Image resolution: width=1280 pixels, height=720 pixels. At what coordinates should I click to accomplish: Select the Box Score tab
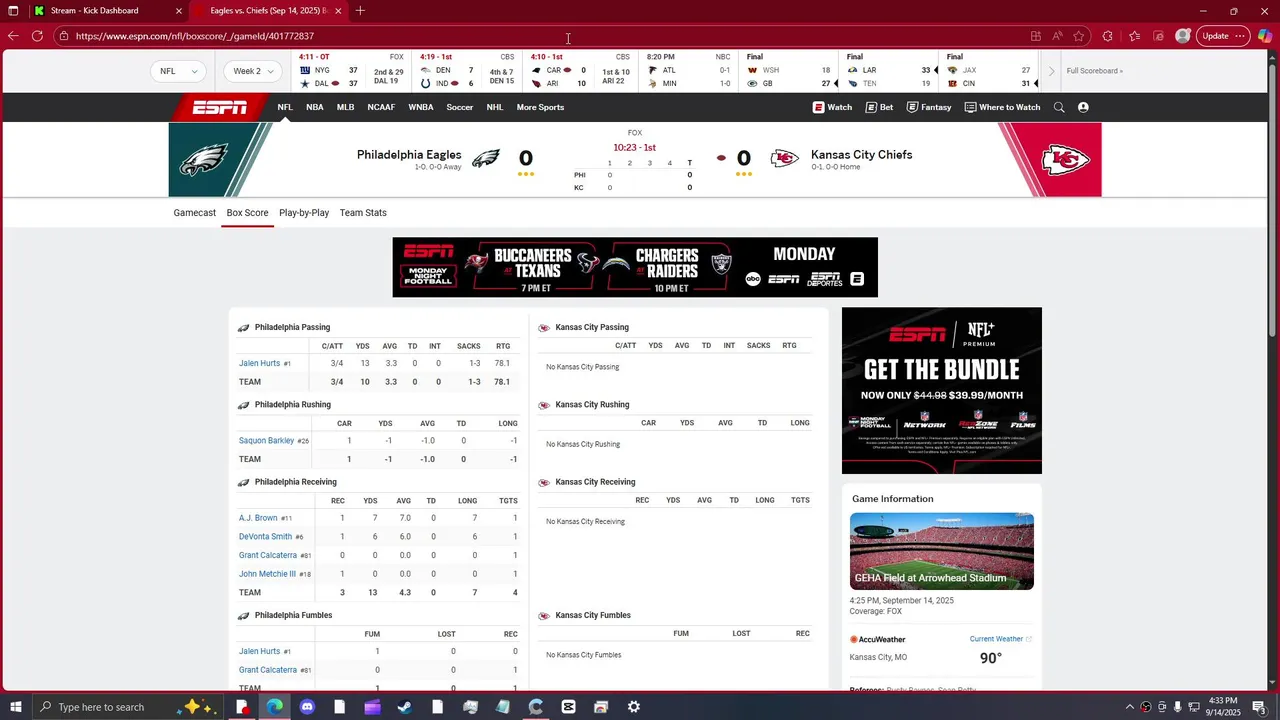(x=247, y=213)
